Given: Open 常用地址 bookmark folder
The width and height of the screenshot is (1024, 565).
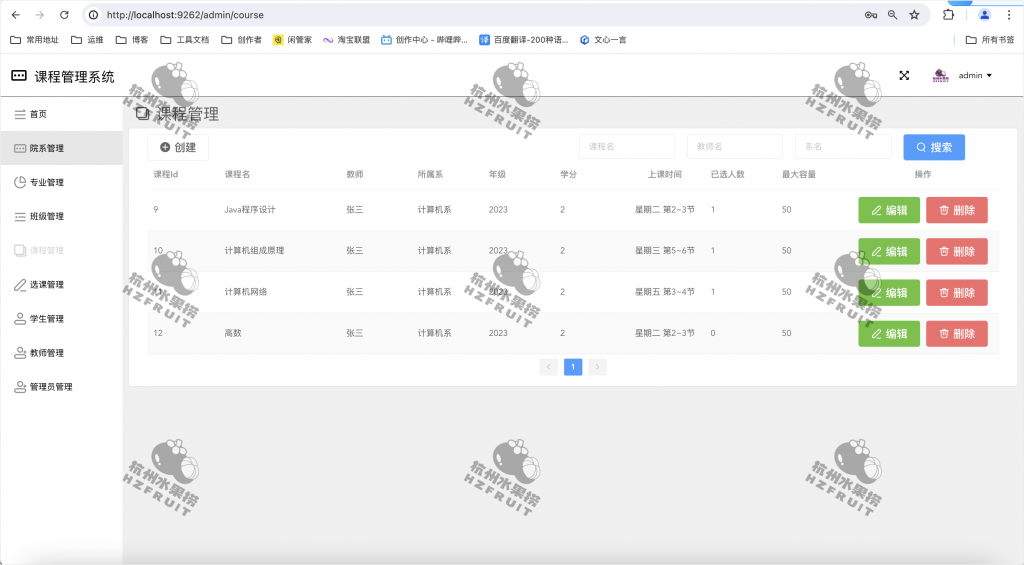Looking at the screenshot, I should point(35,40).
